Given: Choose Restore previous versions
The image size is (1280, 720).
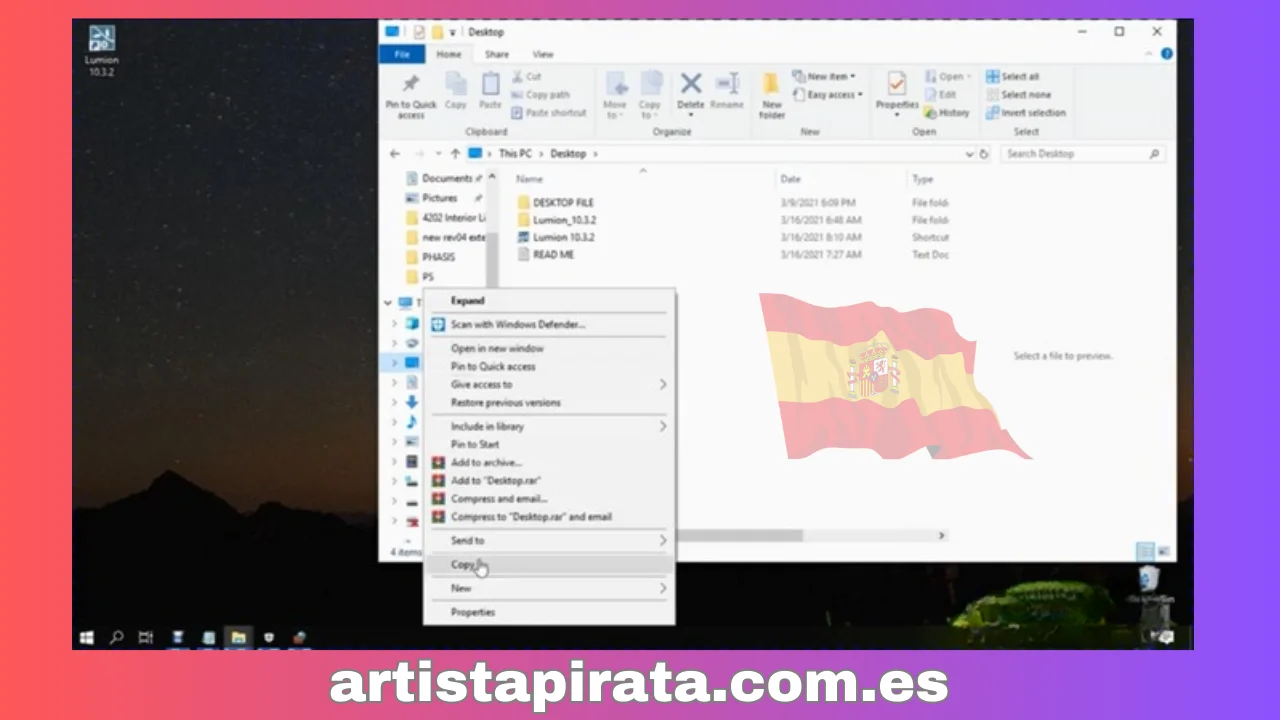Looking at the screenshot, I should (x=549, y=402).
